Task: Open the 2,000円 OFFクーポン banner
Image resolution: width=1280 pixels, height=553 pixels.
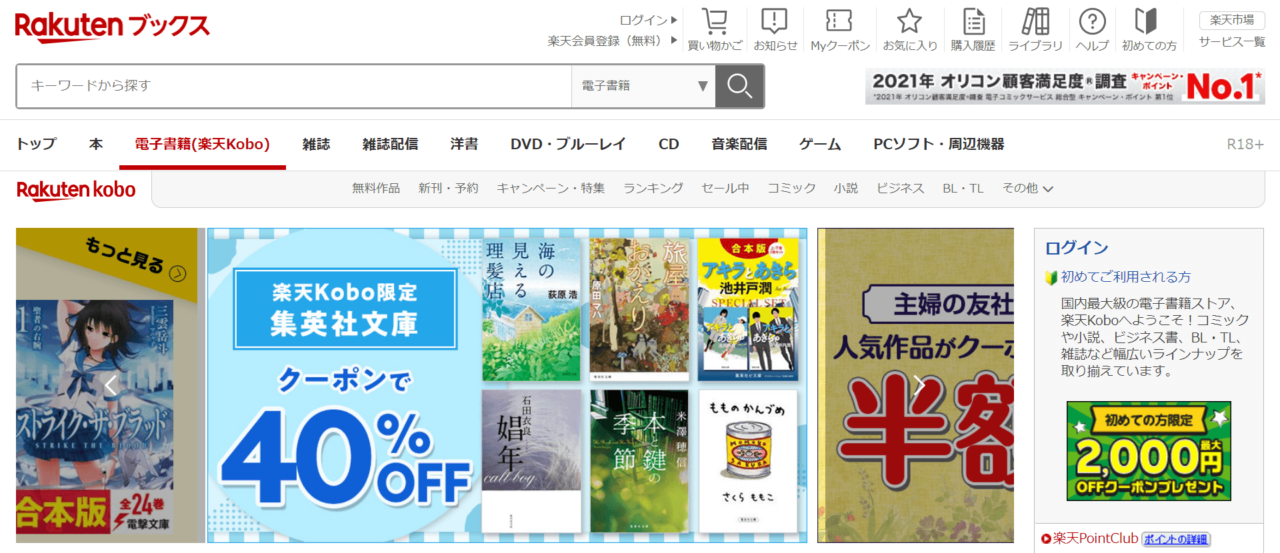Action: (1149, 451)
